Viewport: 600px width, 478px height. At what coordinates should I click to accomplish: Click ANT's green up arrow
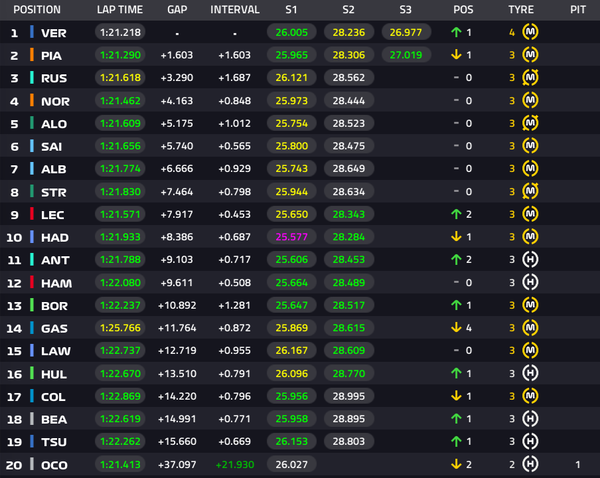coord(456,259)
